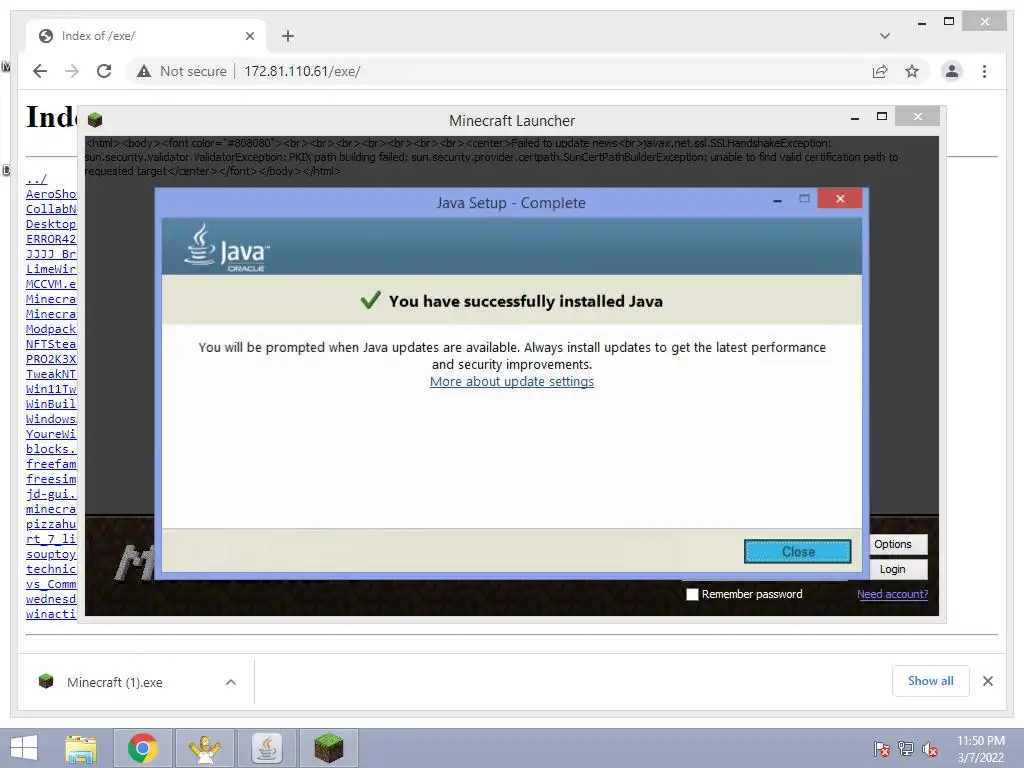1024x768 pixels.
Task: Open the AeroSho file link
Action: tap(51, 194)
